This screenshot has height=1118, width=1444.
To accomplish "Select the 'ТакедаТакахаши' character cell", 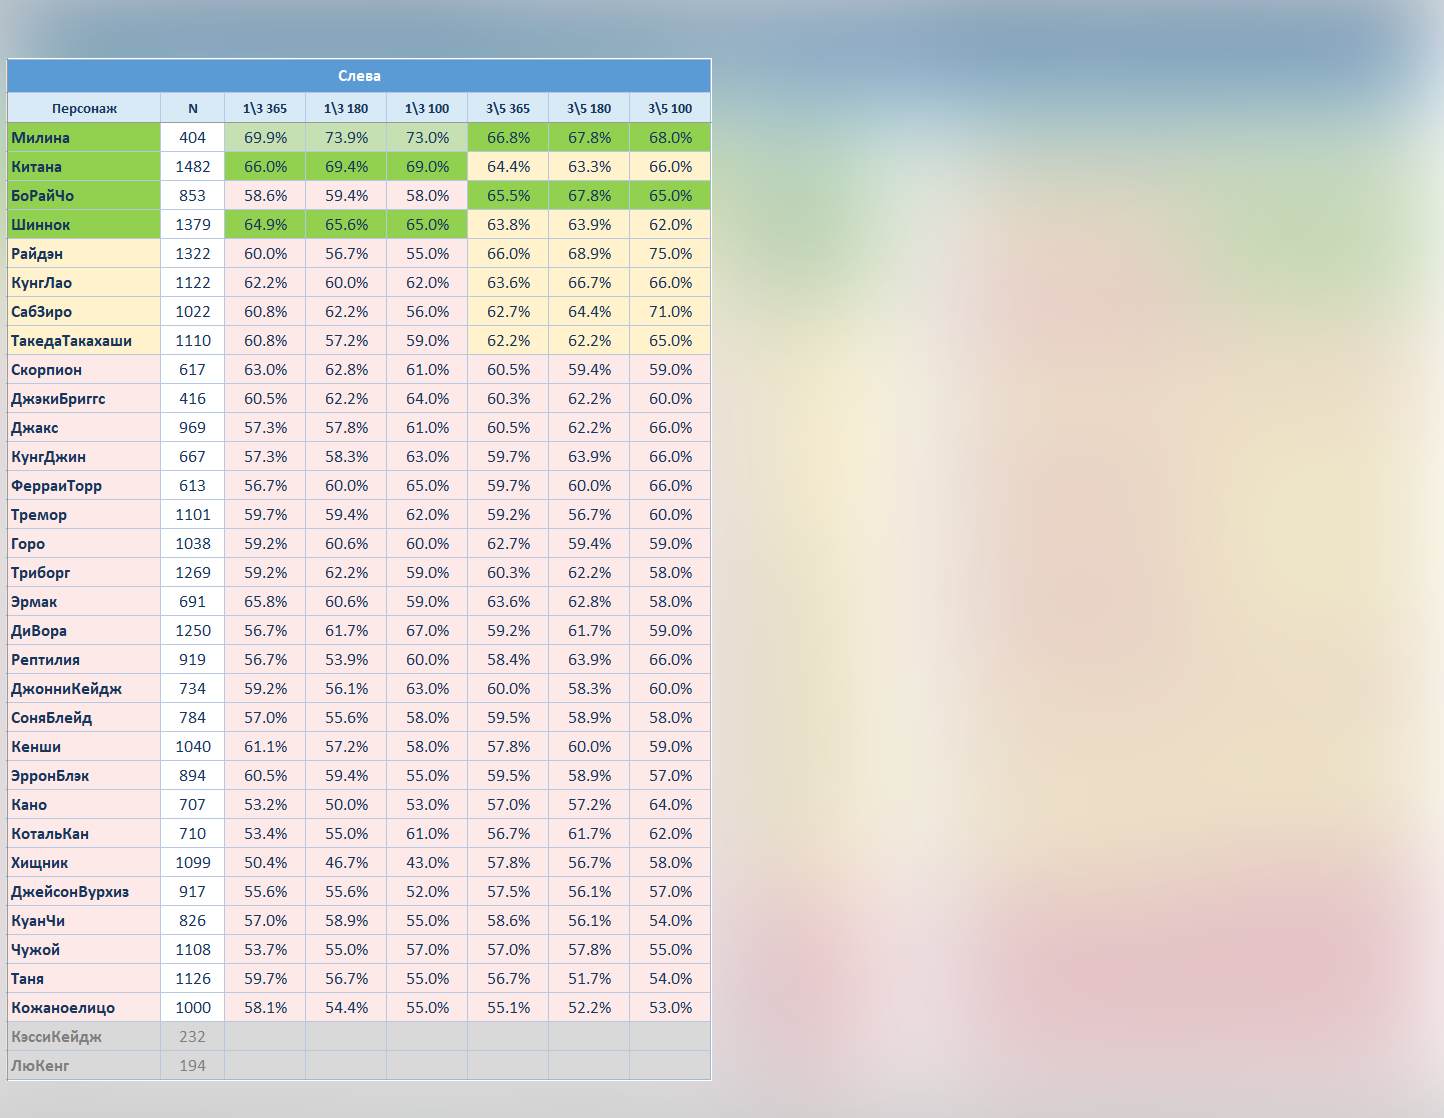I will [x=84, y=341].
